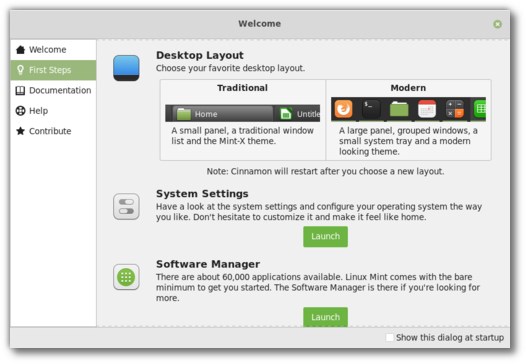Click the "Software Manager" heading

click(208, 264)
